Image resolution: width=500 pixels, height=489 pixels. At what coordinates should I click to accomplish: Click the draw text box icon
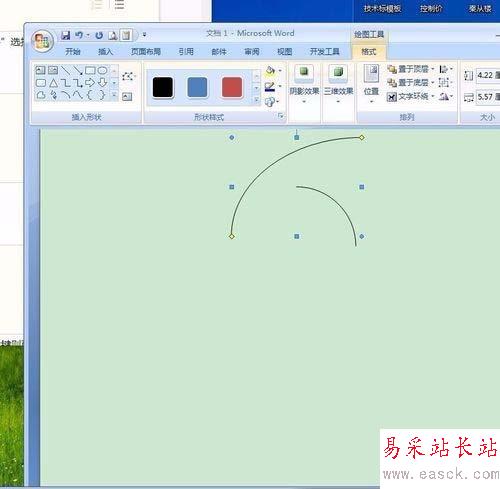point(127,97)
